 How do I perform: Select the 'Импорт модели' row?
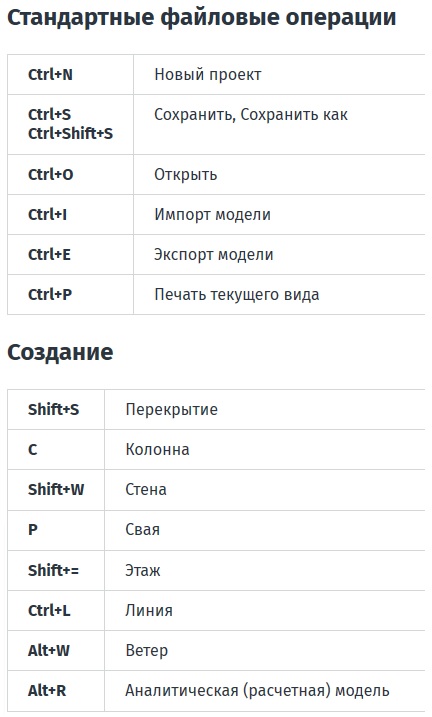(216, 214)
